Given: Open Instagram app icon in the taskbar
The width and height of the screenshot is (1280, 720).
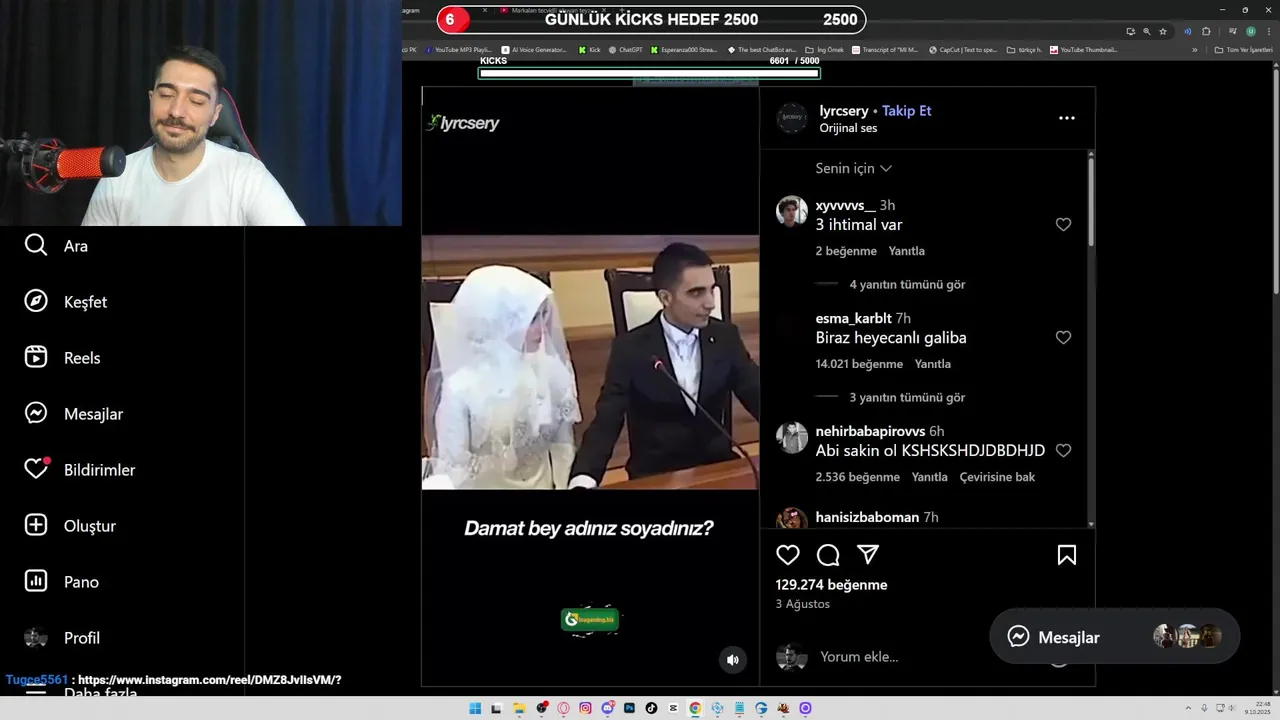Looking at the screenshot, I should (586, 708).
